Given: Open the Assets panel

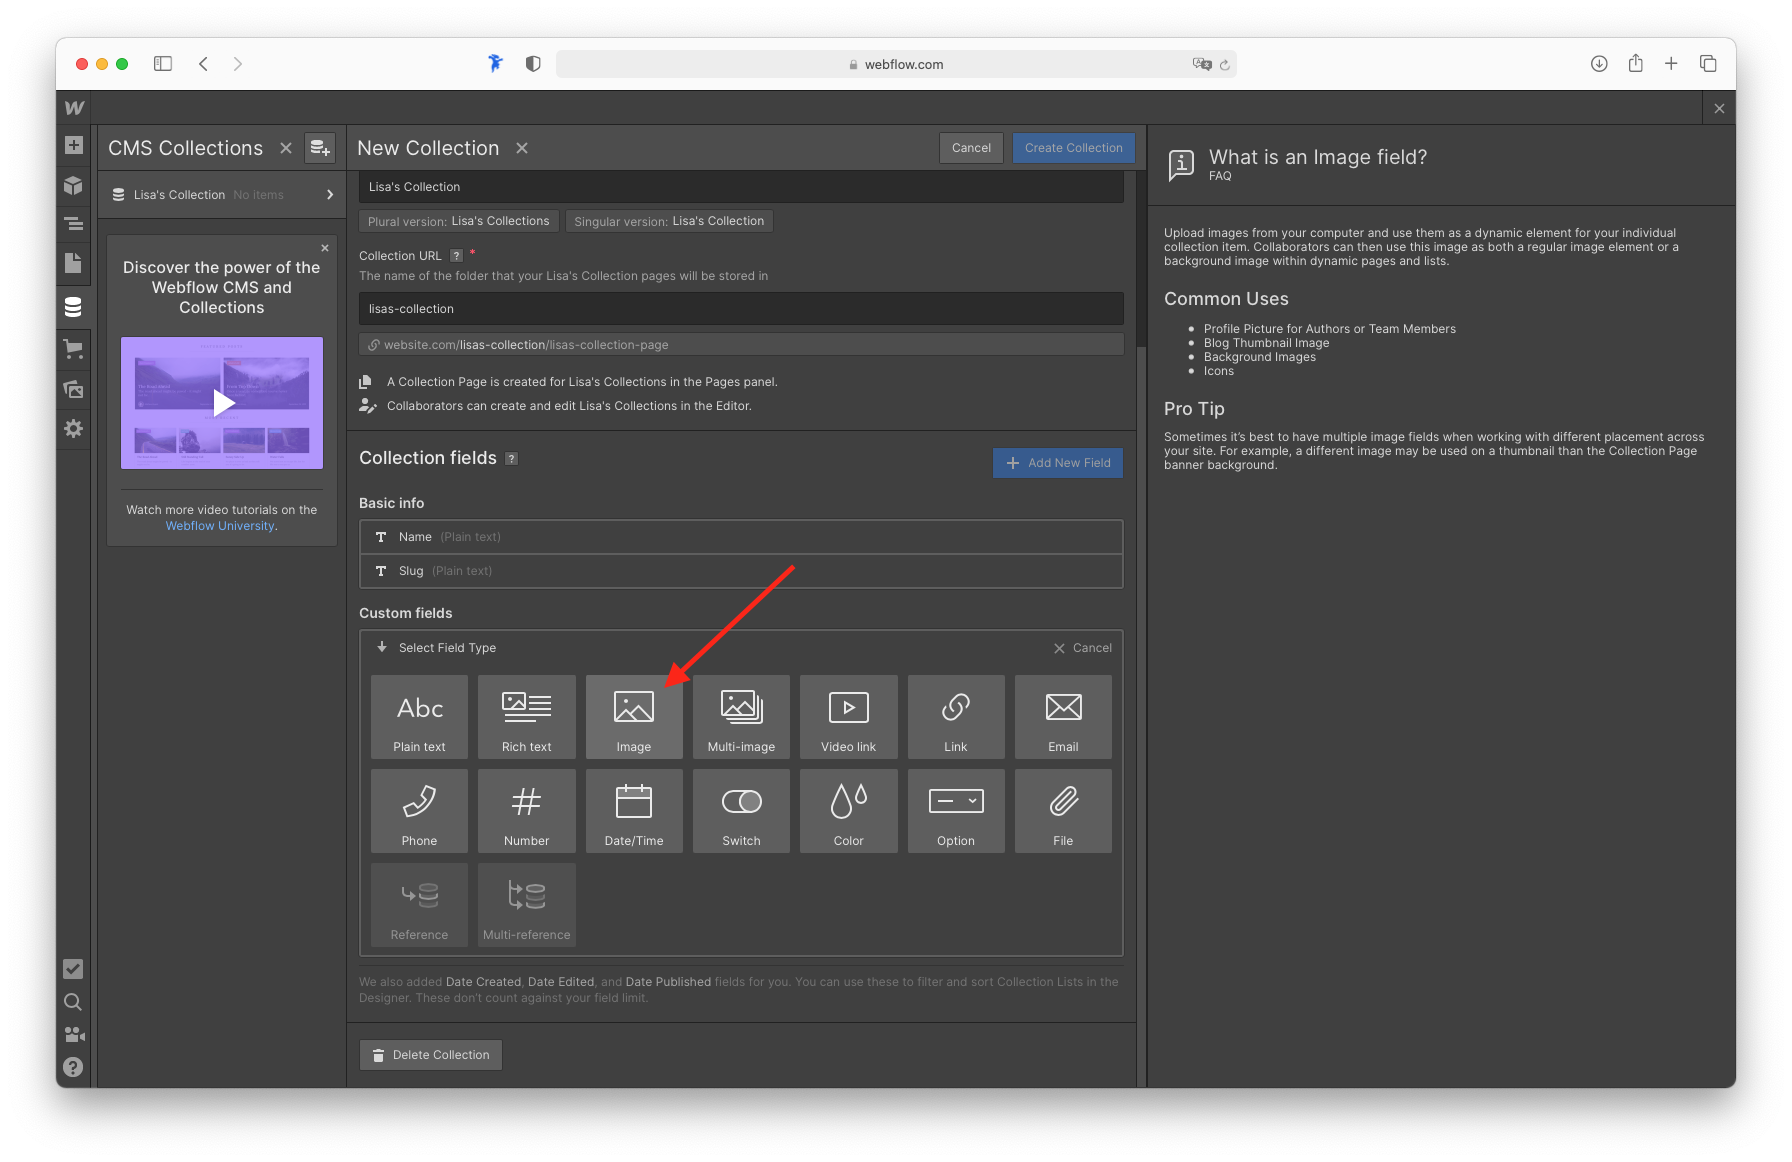Looking at the screenshot, I should pyautogui.click(x=73, y=390).
